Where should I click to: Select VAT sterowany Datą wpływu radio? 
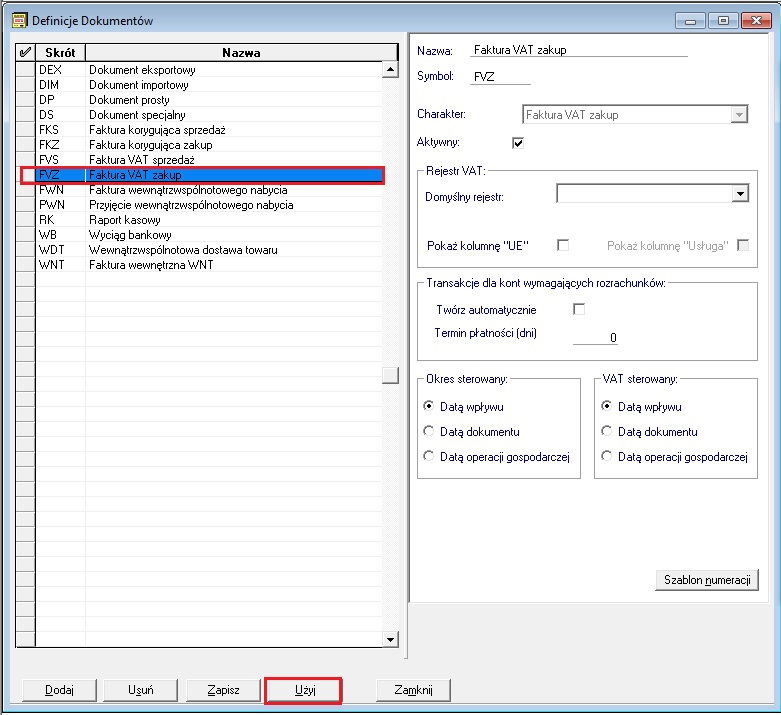pos(606,406)
